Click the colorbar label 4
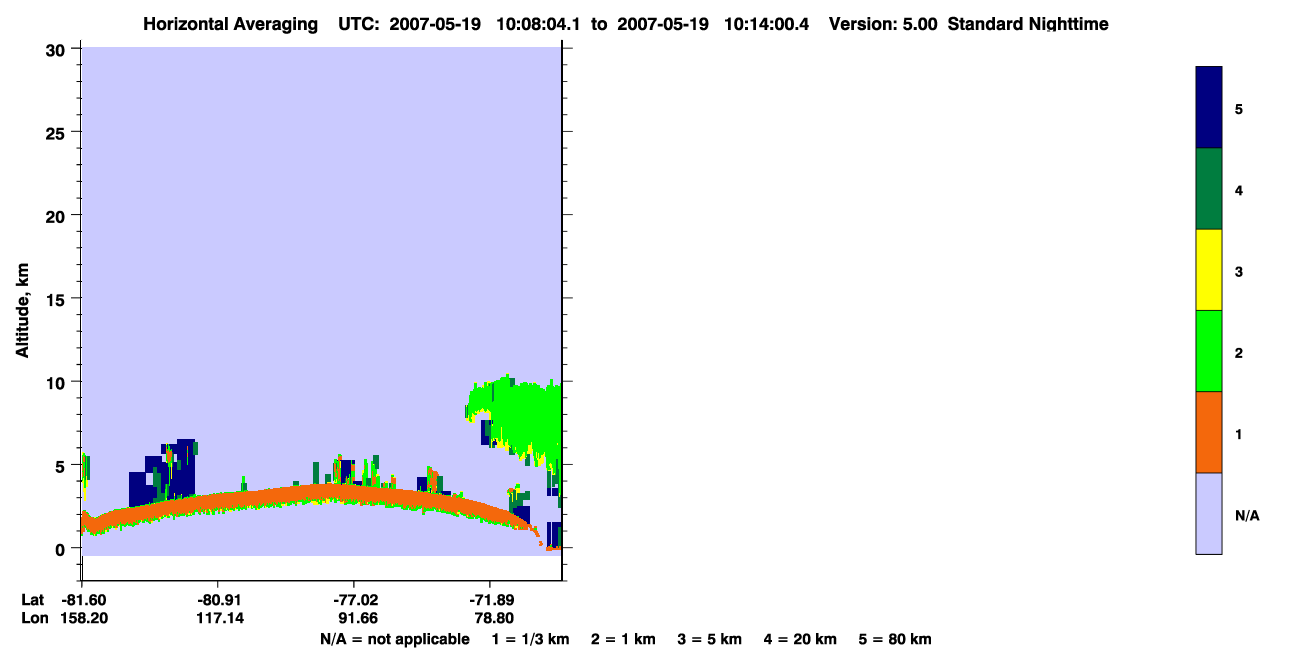1300x667 pixels. [1239, 190]
